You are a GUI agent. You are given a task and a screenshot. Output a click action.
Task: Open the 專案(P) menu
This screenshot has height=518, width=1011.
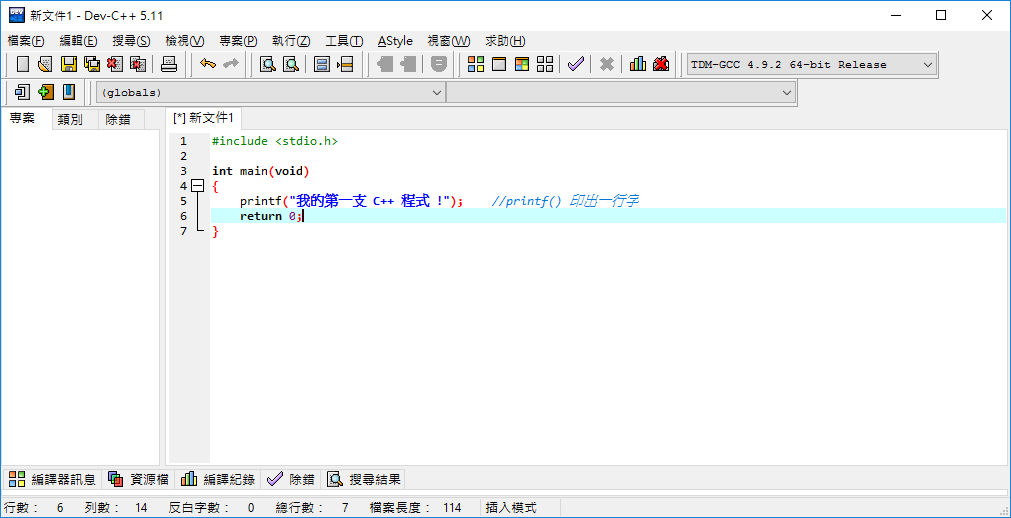point(239,41)
